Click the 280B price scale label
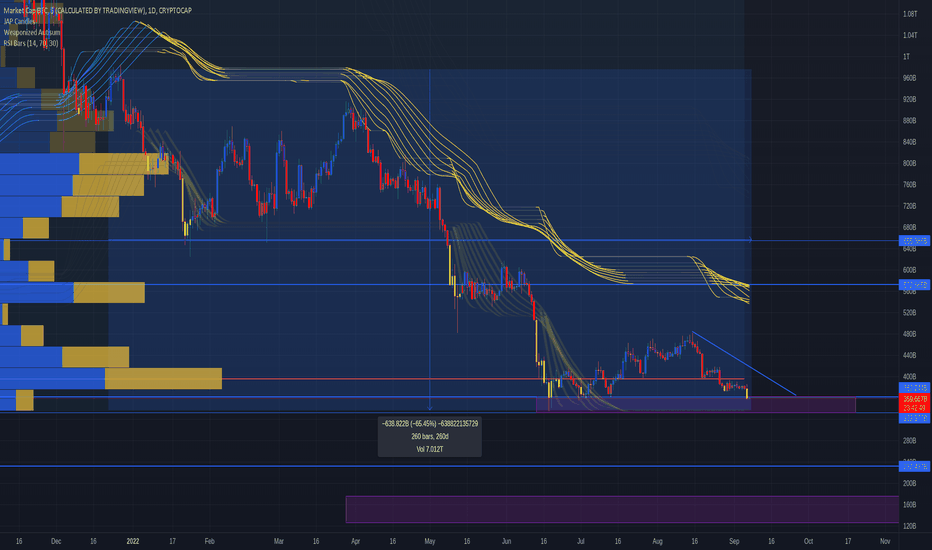This screenshot has height=550, width=932. [909, 441]
